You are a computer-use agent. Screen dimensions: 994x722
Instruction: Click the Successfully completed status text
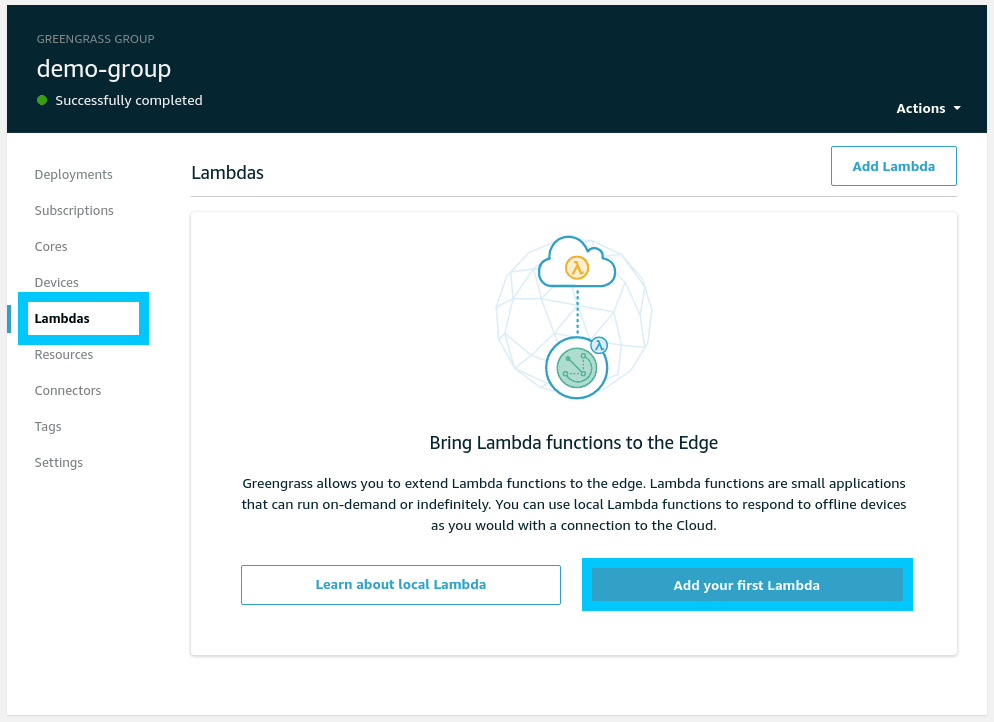pos(129,100)
